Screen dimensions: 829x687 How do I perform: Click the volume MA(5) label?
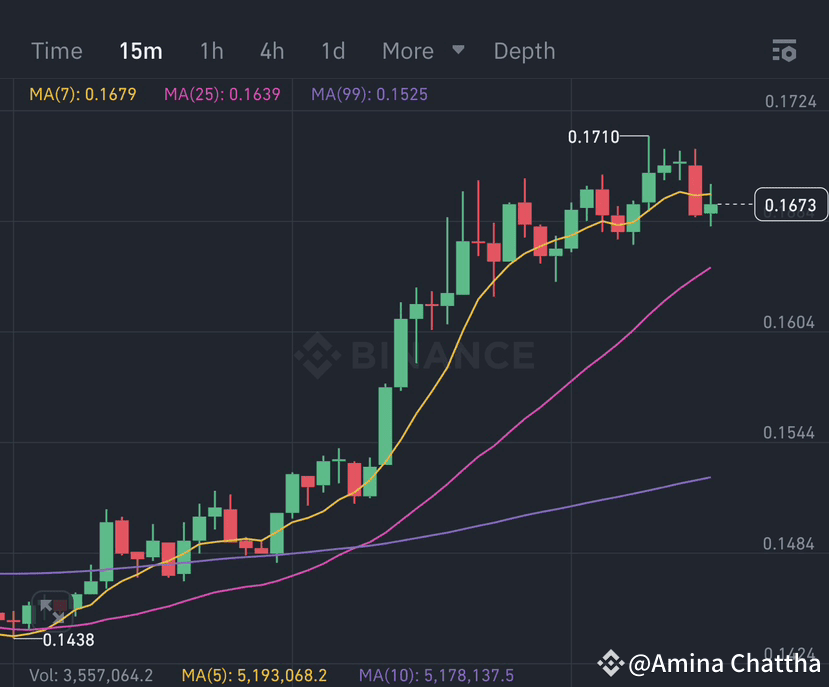255,674
